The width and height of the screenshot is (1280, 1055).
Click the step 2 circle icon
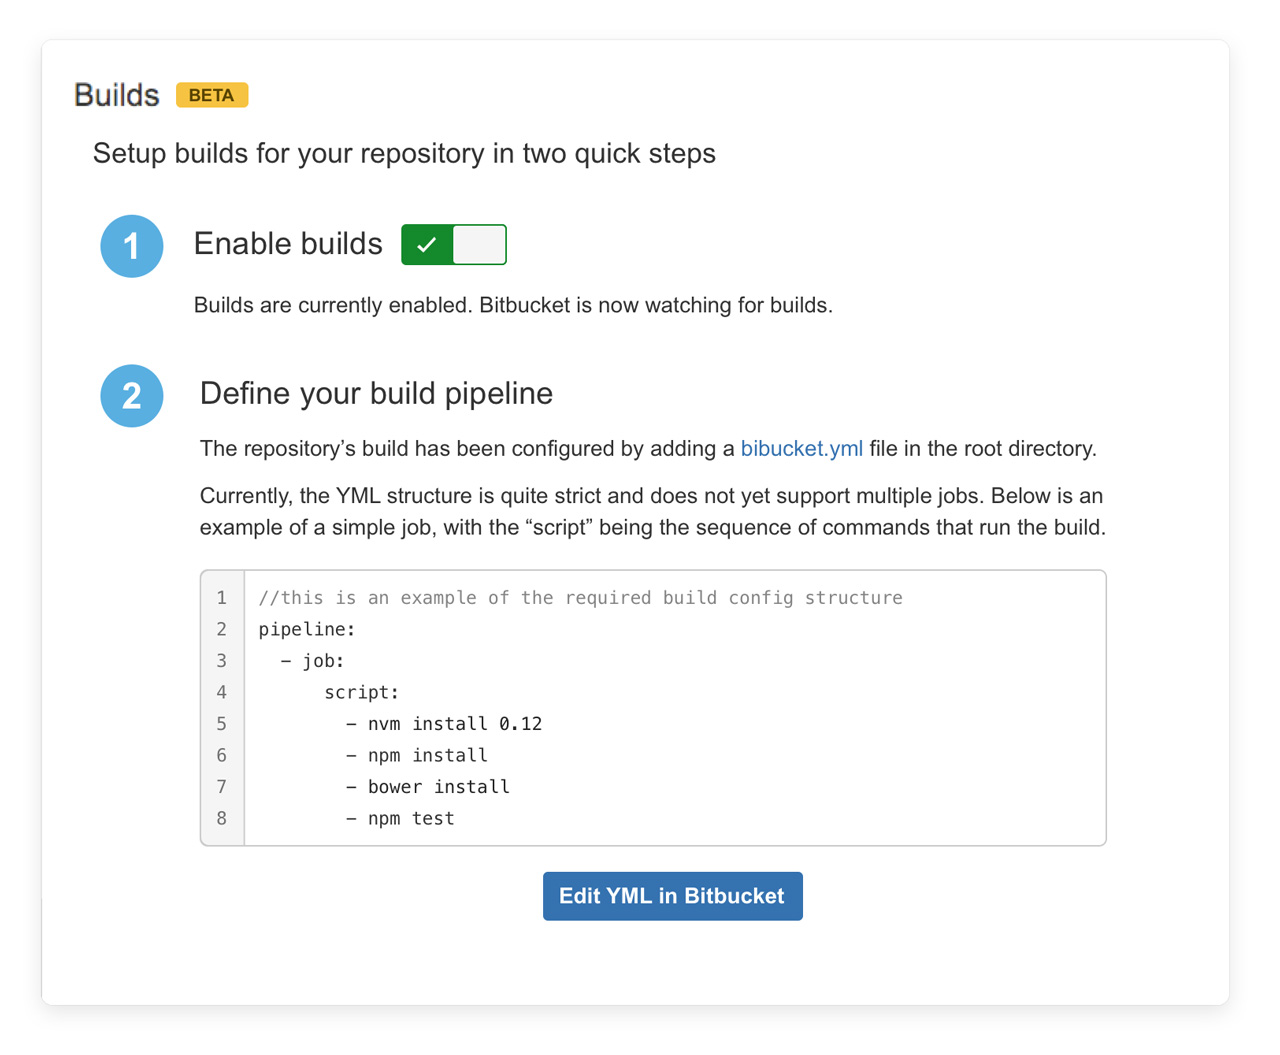(132, 396)
